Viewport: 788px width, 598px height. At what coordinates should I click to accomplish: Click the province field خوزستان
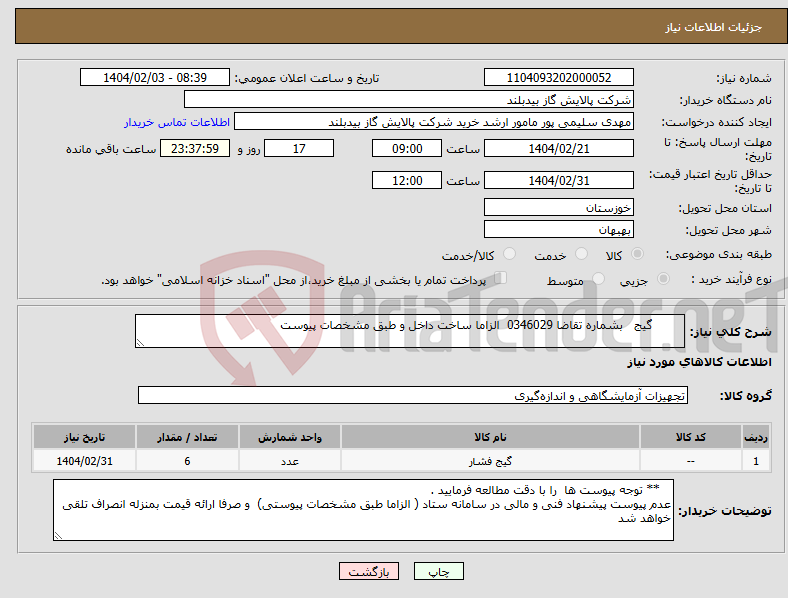(x=558, y=207)
